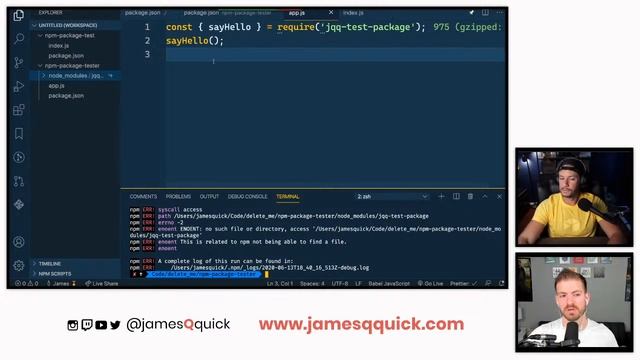Click the @jamesQquick handle text
Viewport: 640px width, 360px height.
(x=178, y=324)
